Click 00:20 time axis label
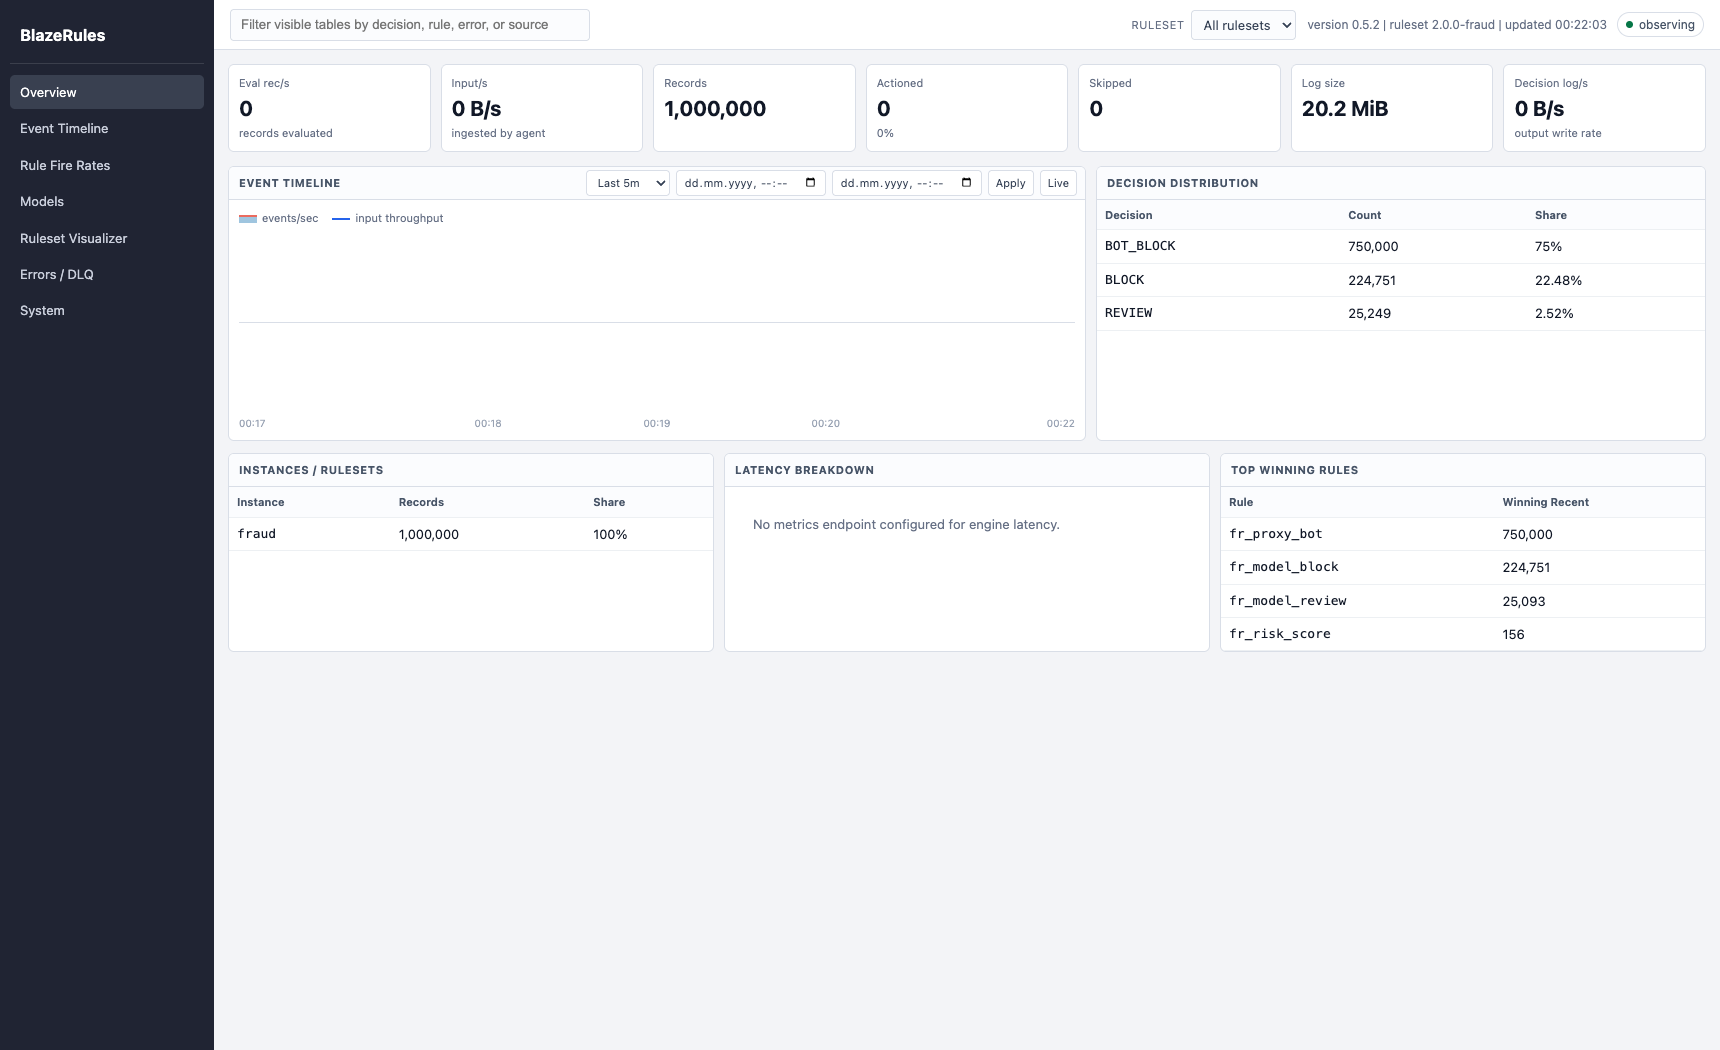 [x=826, y=423]
